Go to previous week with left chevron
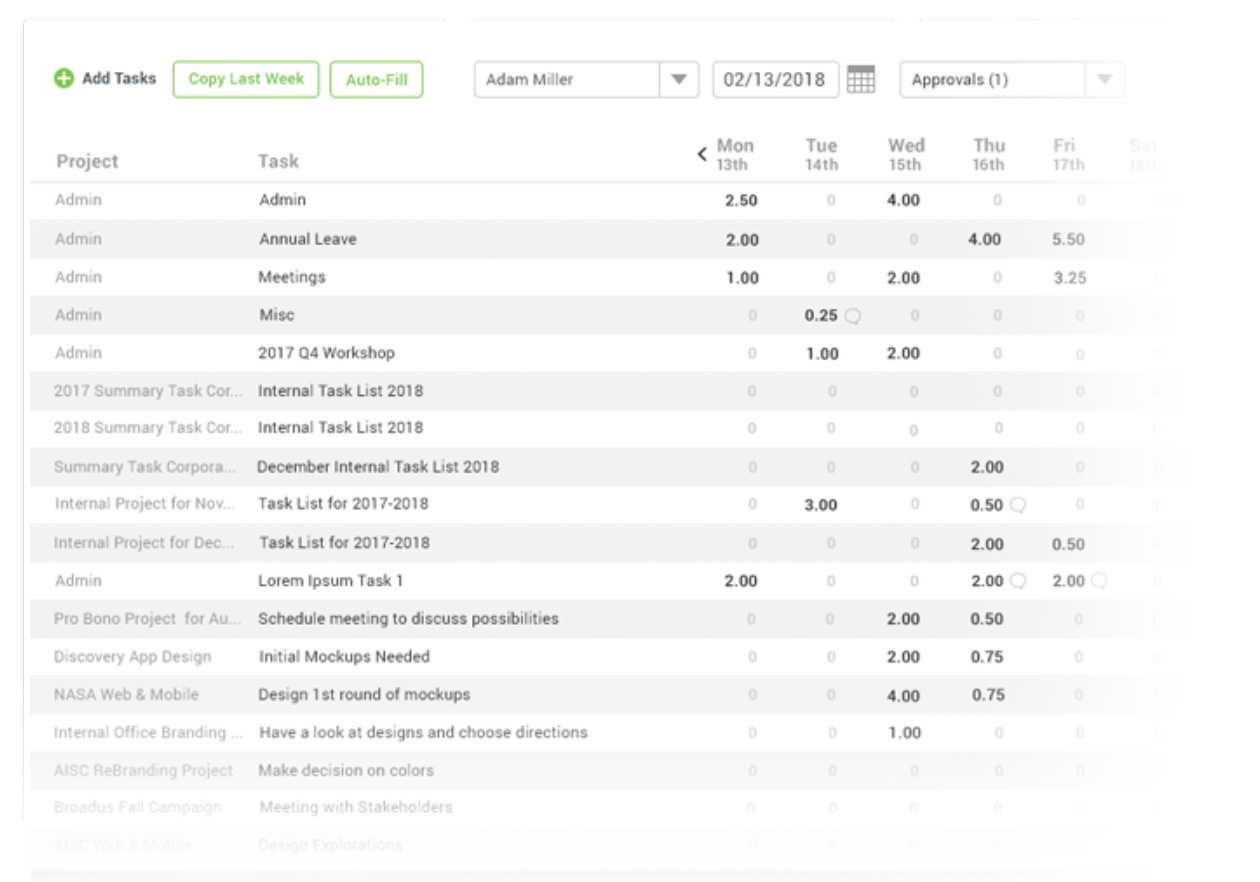Image resolution: width=1260 pixels, height=882 pixels. [x=702, y=154]
